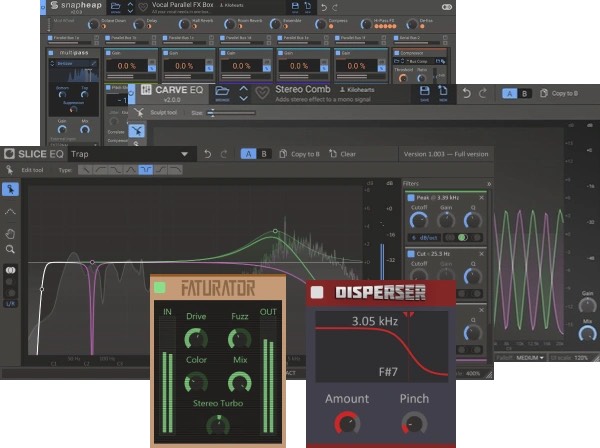Toggle the Faturator power button
Image resolution: width=600 pixels, height=448 pixels.
pyautogui.click(x=160, y=288)
